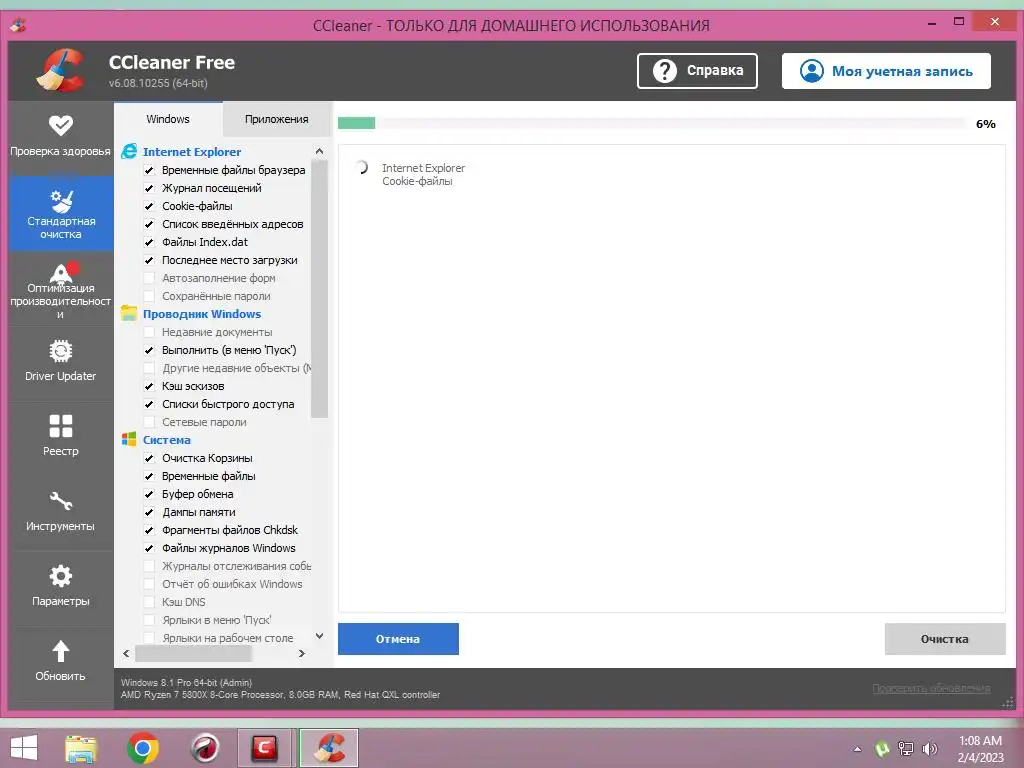This screenshot has height=768, width=1024.
Task: Switch to the Приложения tab
Action: pos(277,119)
